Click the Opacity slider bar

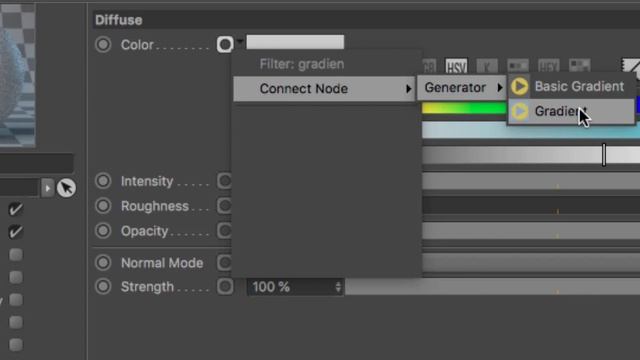[x=531, y=231]
